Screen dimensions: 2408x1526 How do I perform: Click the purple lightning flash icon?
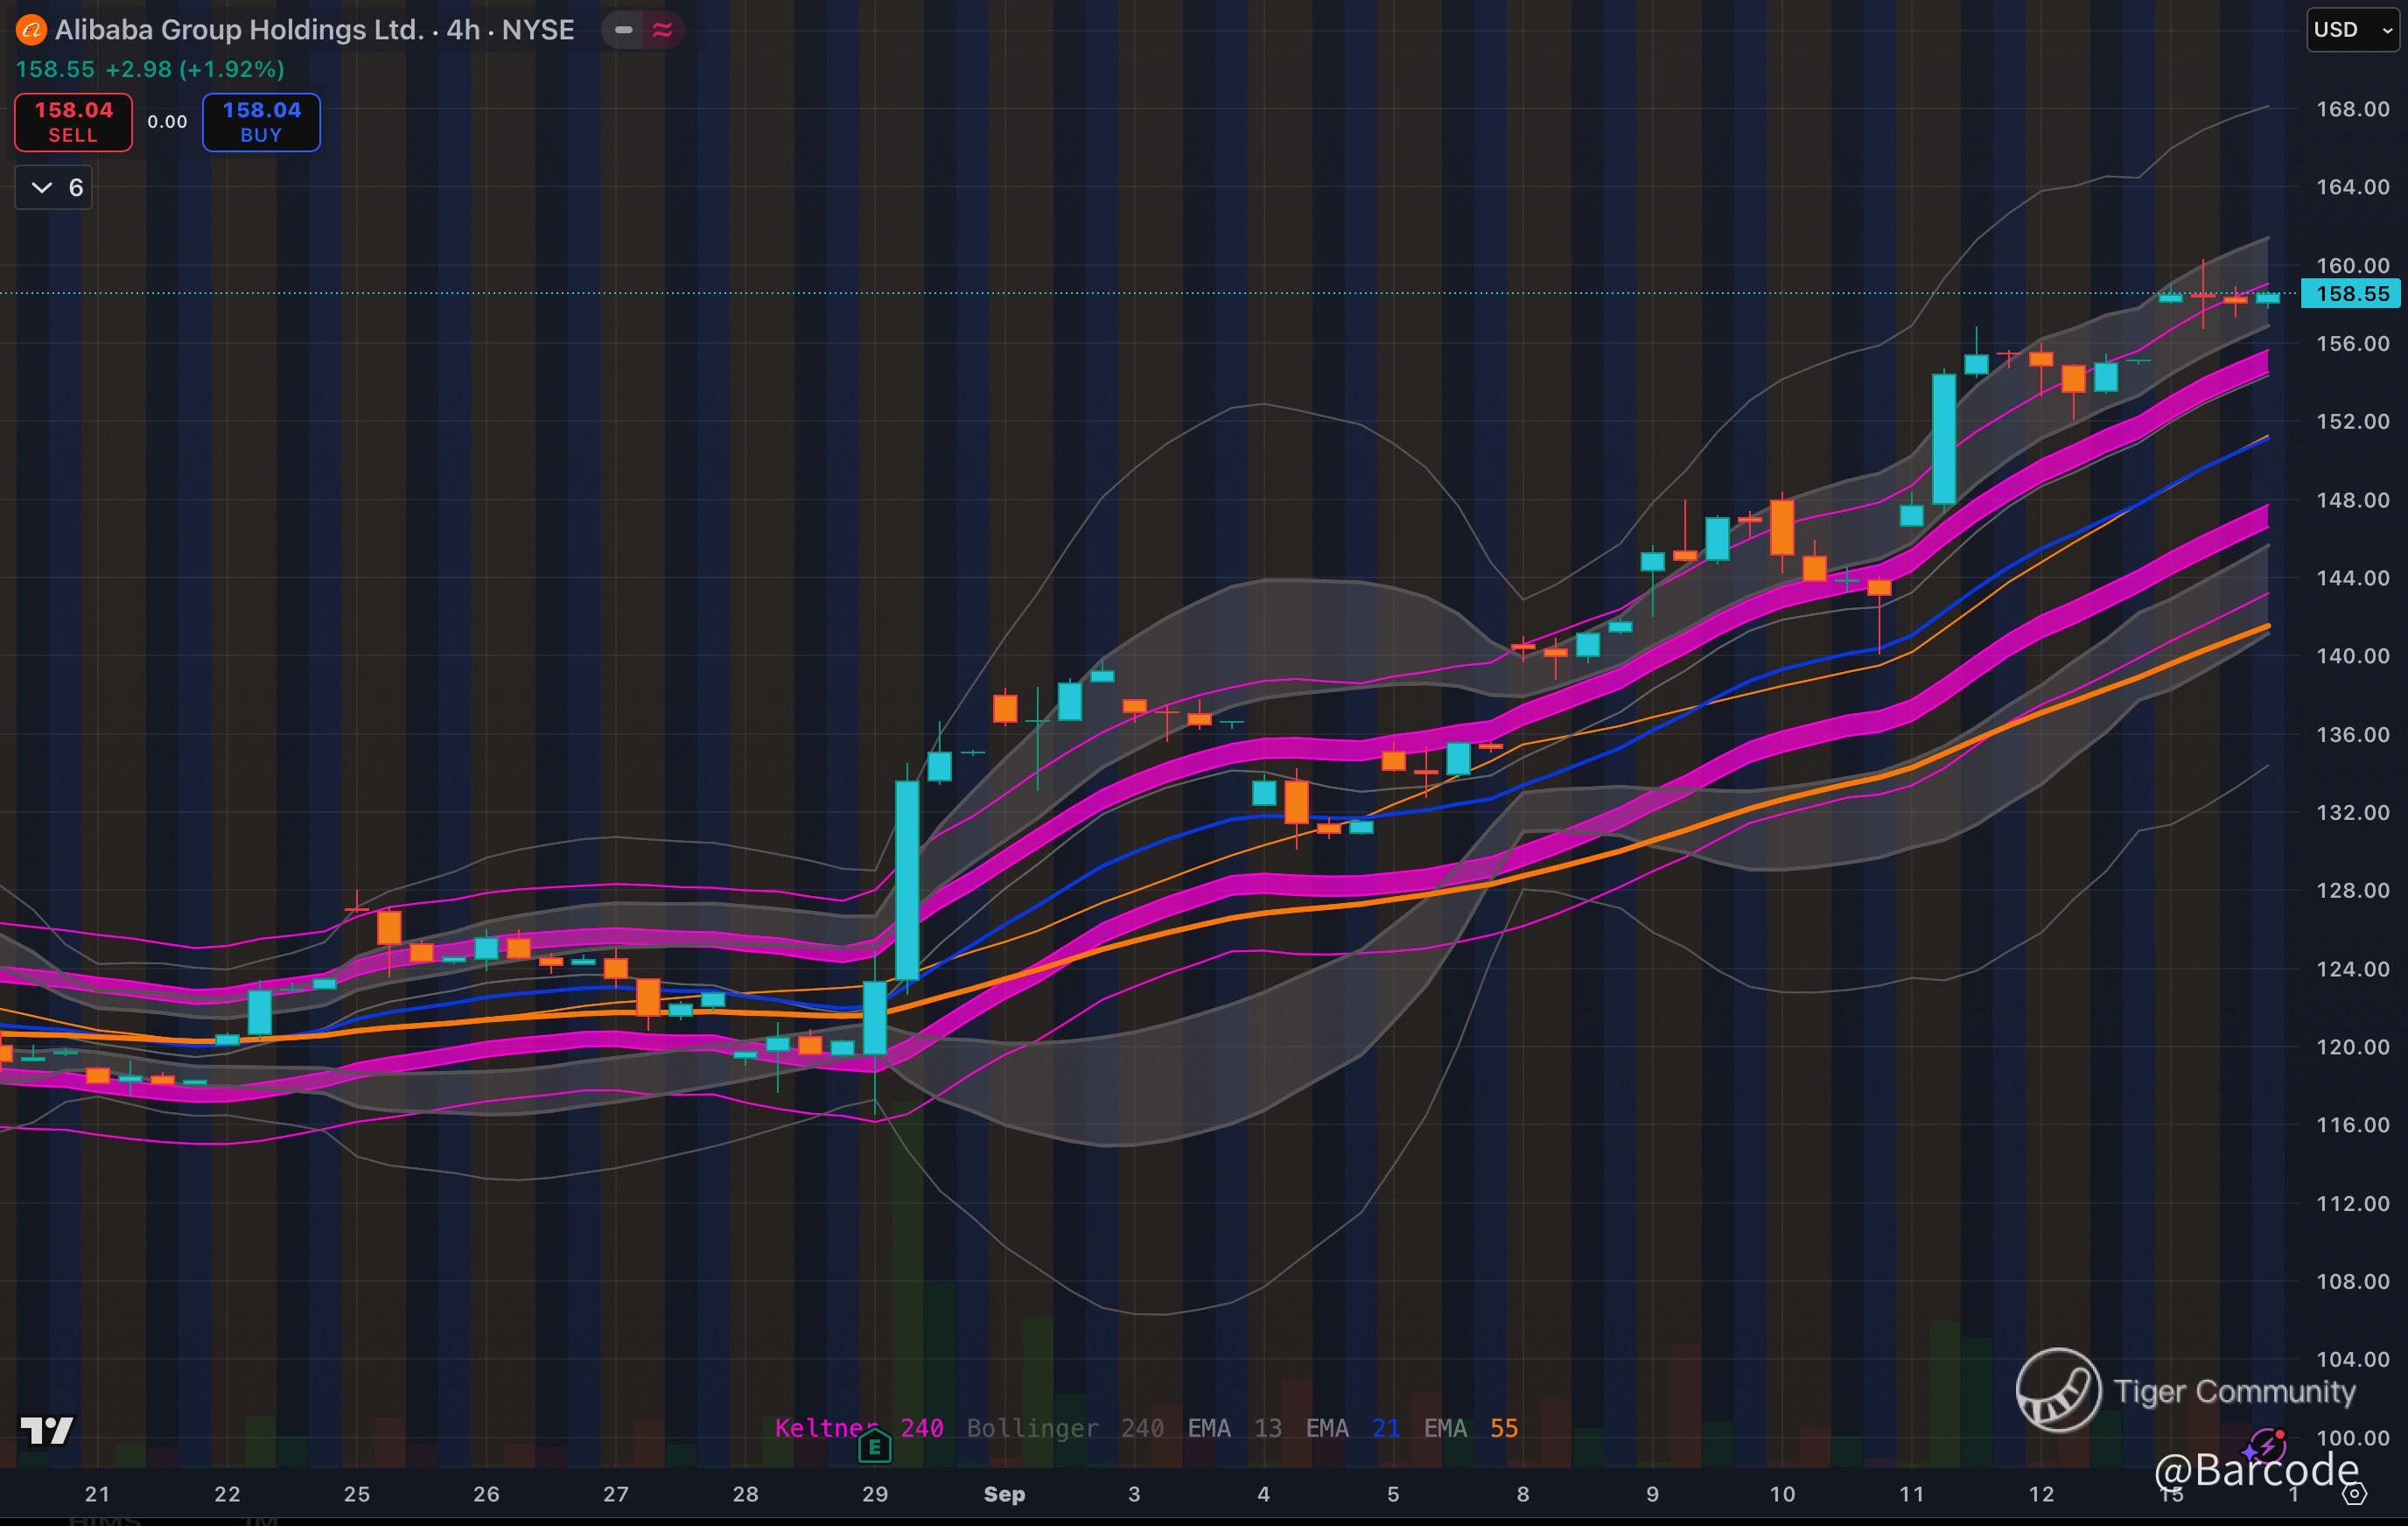coord(2266,1446)
